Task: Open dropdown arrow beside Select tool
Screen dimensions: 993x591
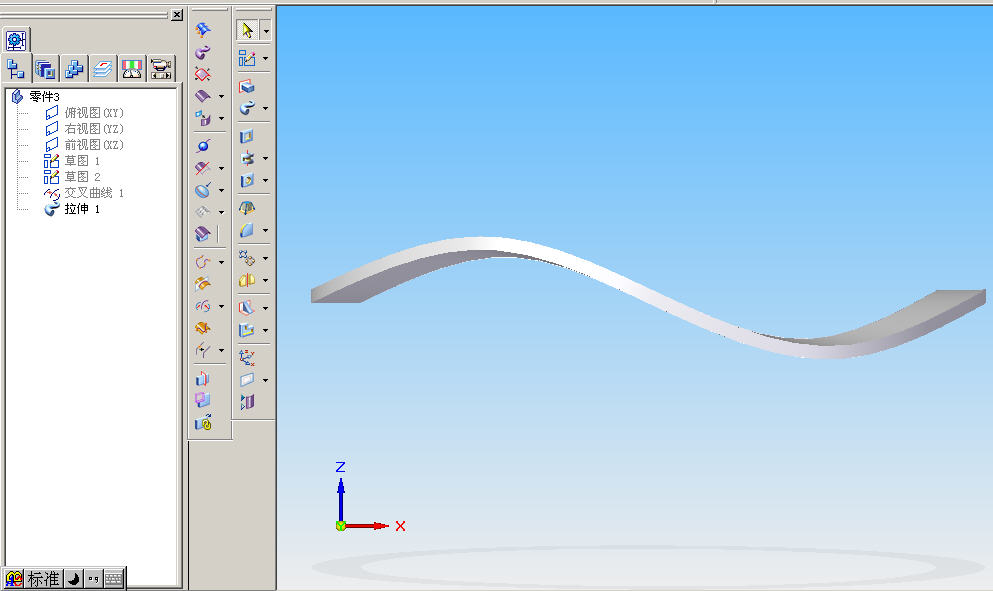Action: click(x=266, y=30)
